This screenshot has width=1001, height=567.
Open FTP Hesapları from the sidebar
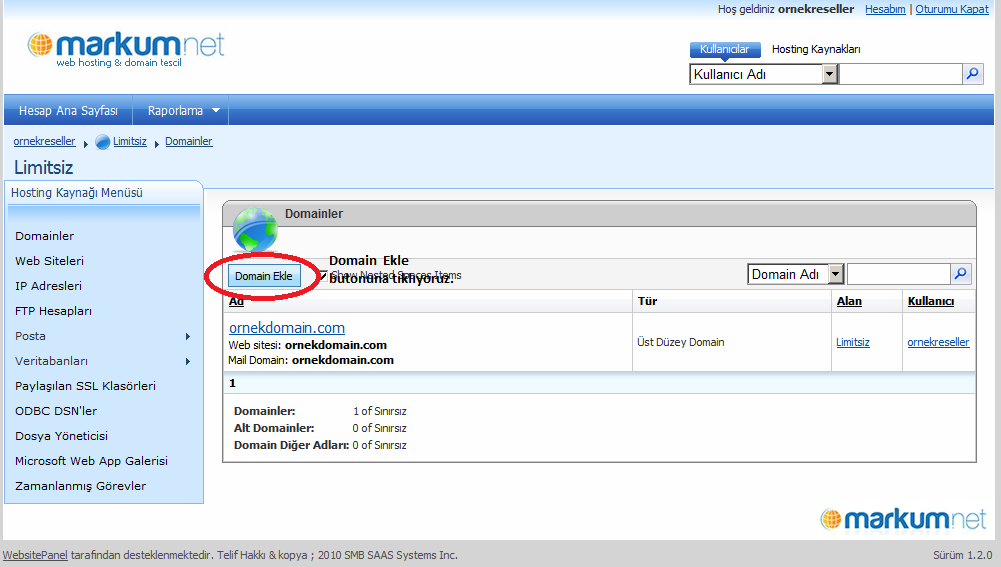(54, 311)
